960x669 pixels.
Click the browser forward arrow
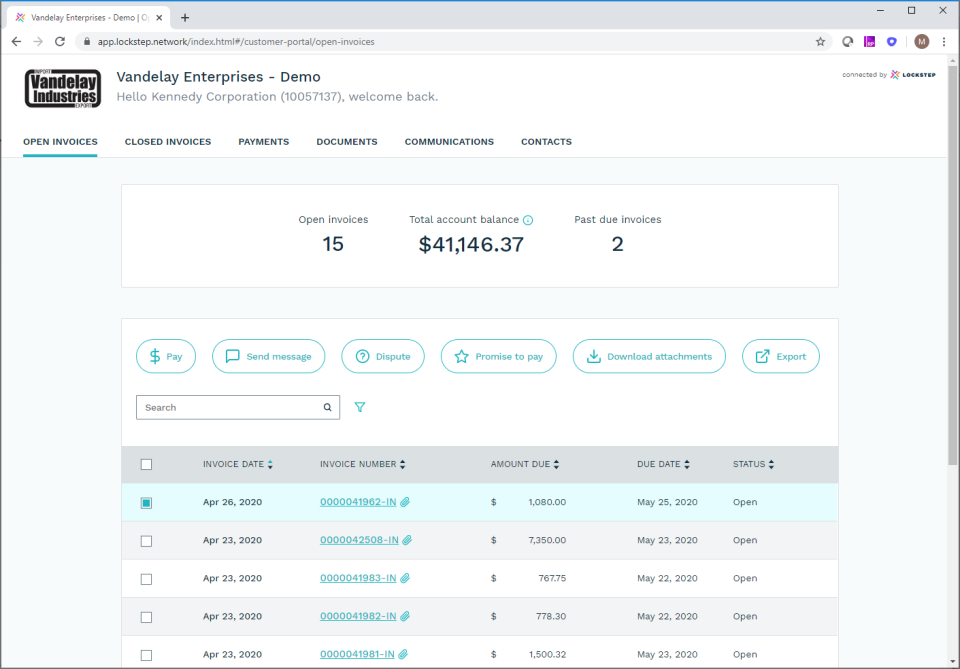tap(38, 42)
